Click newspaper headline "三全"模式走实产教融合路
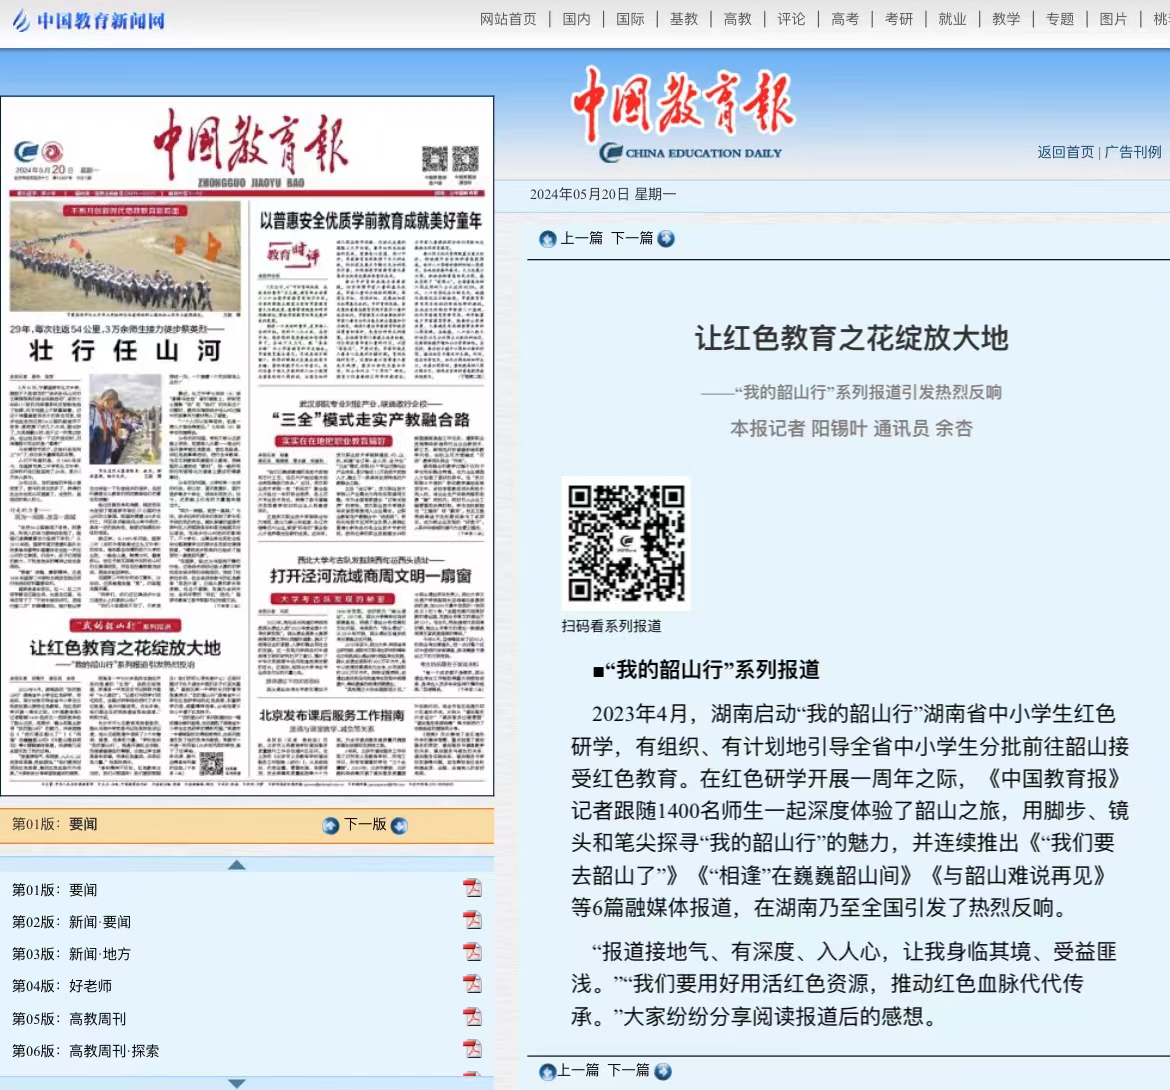The height and width of the screenshot is (1090, 1170). pyautogui.click(x=370, y=420)
